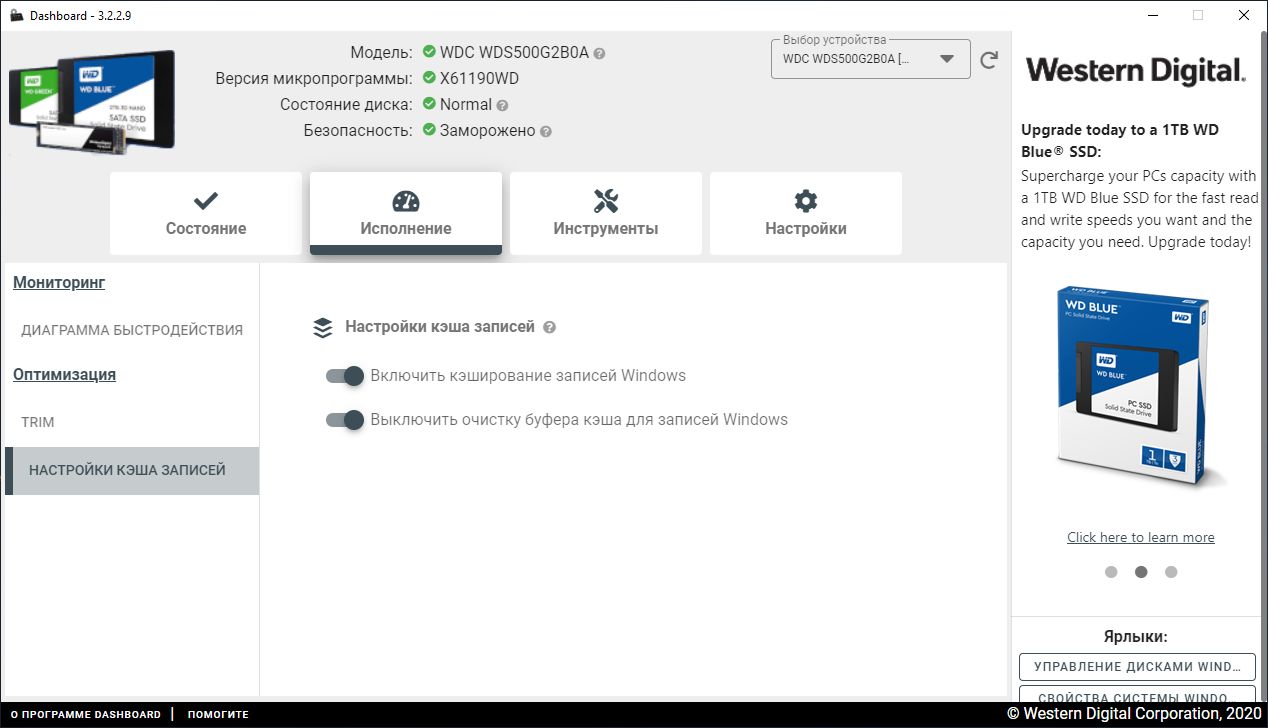This screenshot has height=728, width=1268.
Task: Open the Настройки tab
Action: point(806,213)
